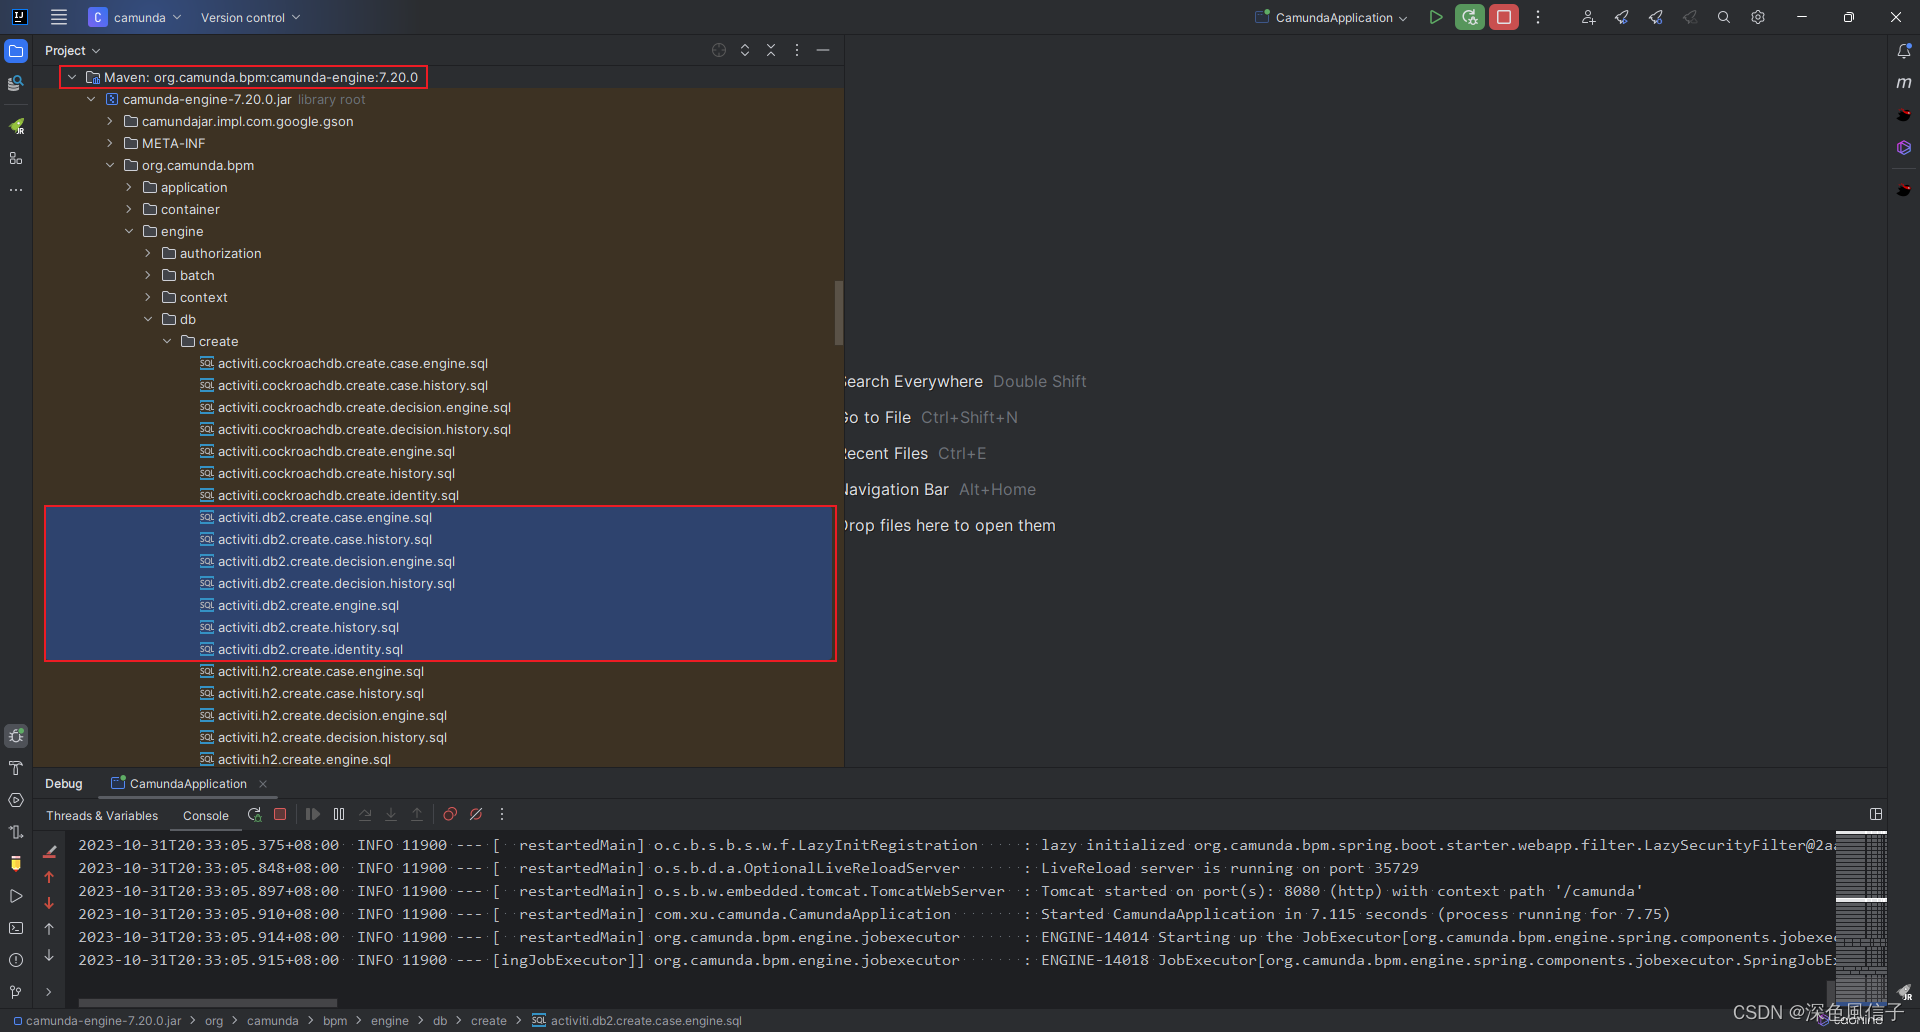This screenshot has width=1920, height=1032.
Task: Click the console horizontal scrollbar
Action: tap(208, 1002)
